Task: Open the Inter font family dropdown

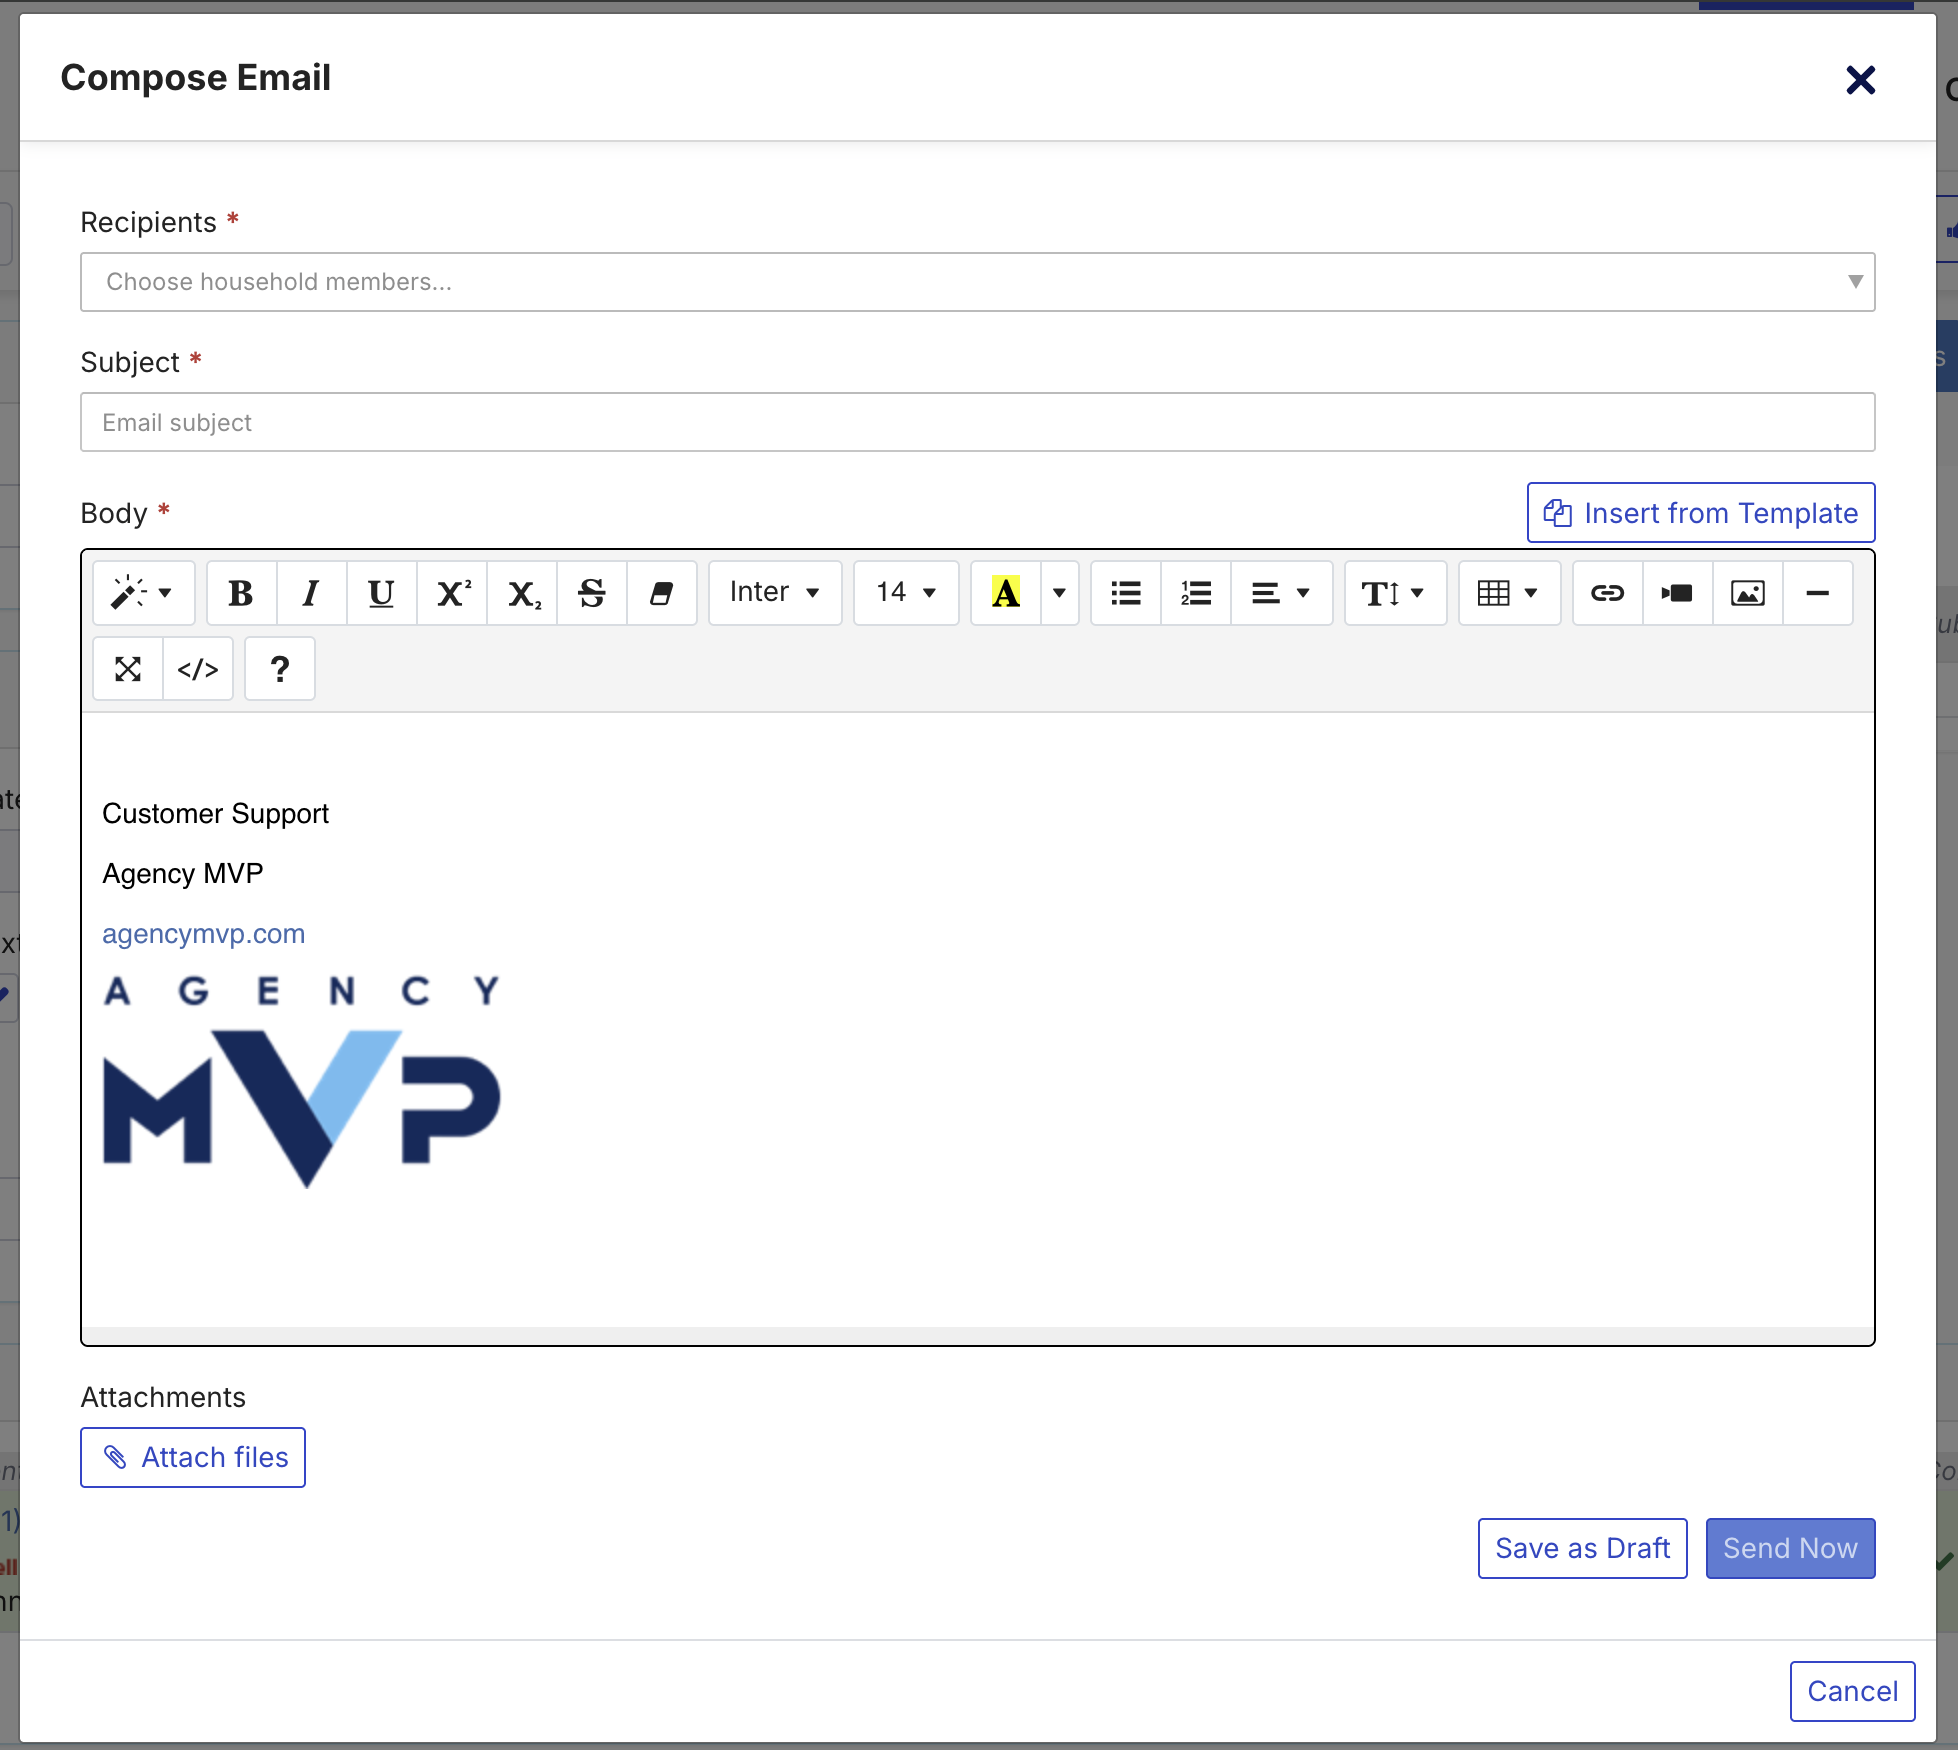Action: (x=775, y=593)
